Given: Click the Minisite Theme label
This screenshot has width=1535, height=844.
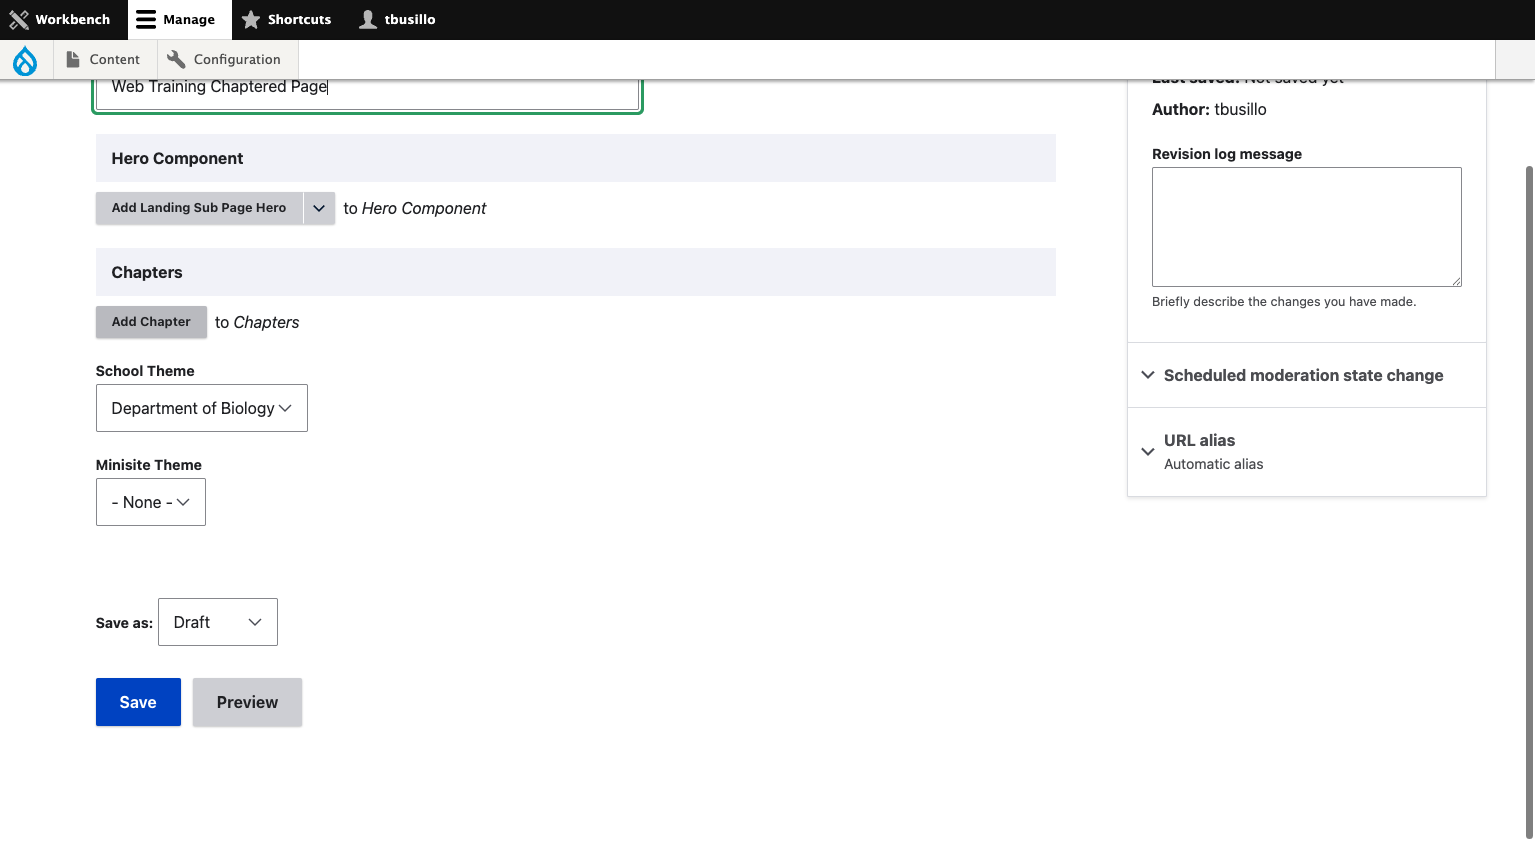Looking at the screenshot, I should click(x=149, y=465).
